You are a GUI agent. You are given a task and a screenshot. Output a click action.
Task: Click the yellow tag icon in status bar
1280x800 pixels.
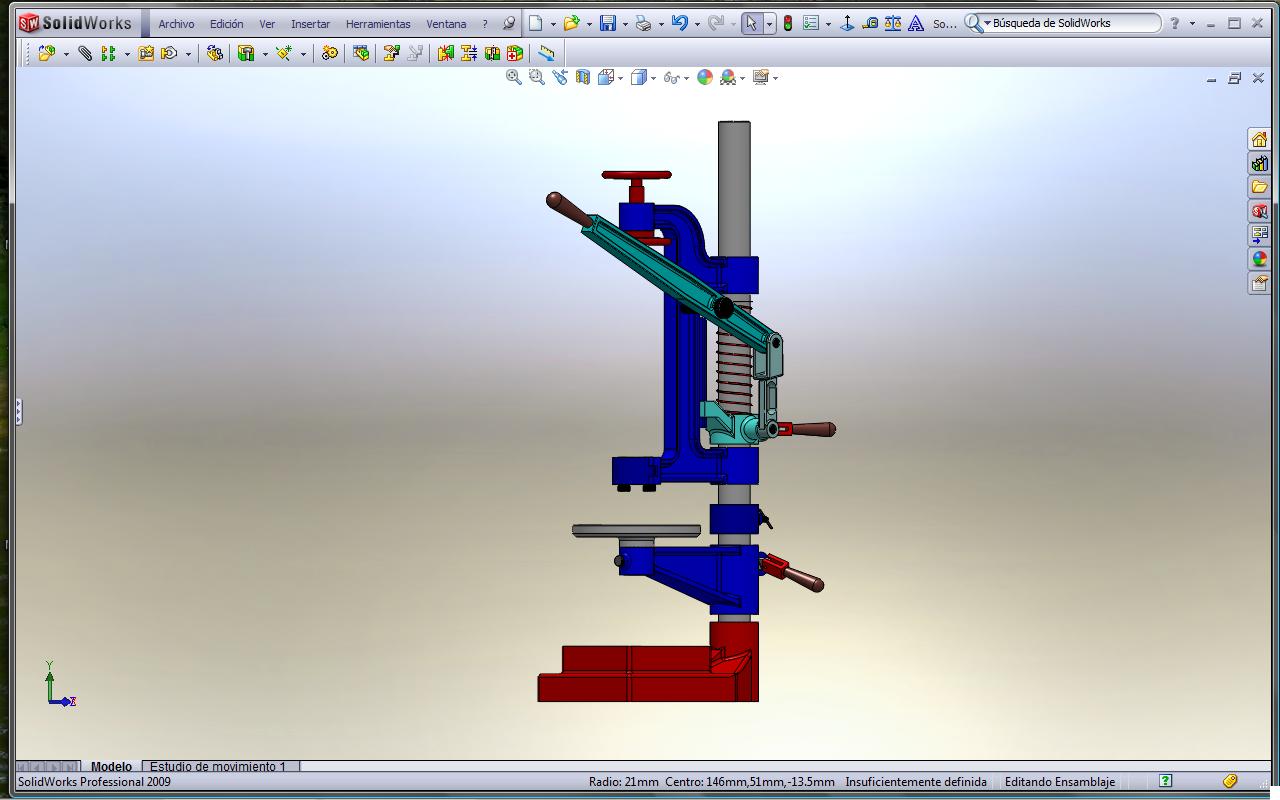[x=1230, y=781]
